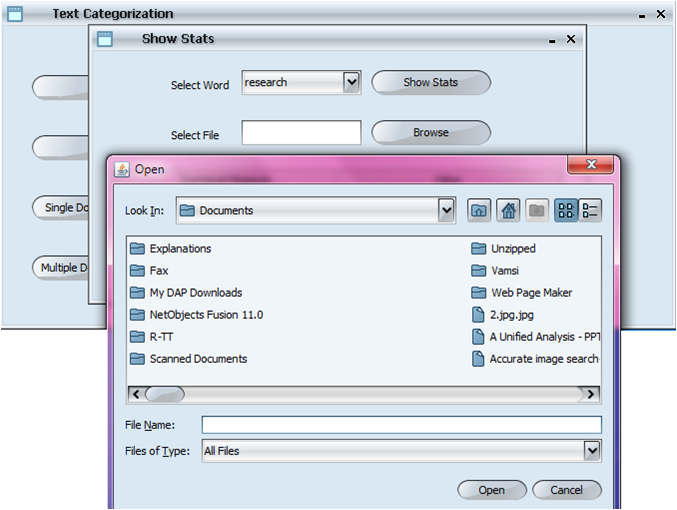Click the research combo box text
The height and width of the screenshot is (510, 677).
pyautogui.click(x=266, y=82)
